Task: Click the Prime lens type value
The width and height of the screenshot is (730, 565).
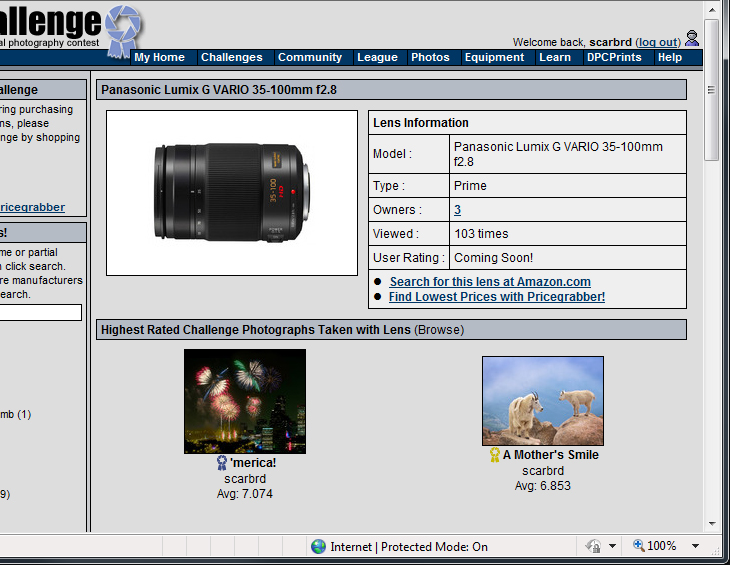Action: click(470, 186)
